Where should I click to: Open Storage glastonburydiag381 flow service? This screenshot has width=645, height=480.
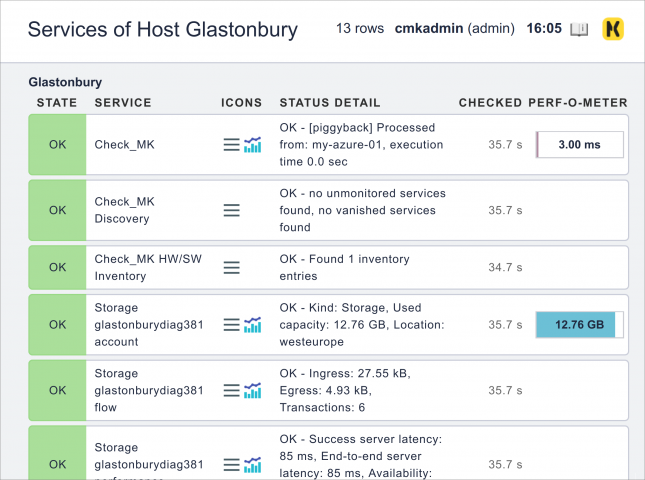tap(149, 390)
